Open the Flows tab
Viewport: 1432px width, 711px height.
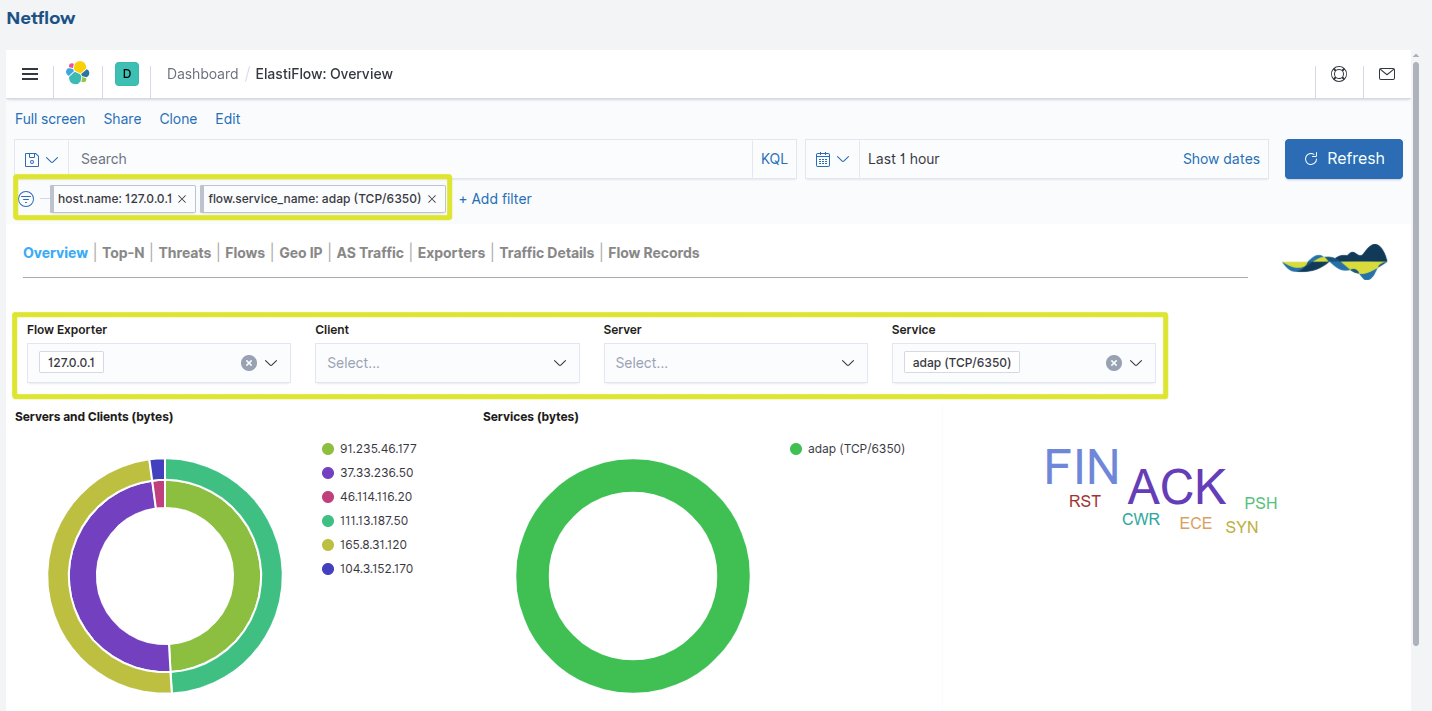(245, 253)
